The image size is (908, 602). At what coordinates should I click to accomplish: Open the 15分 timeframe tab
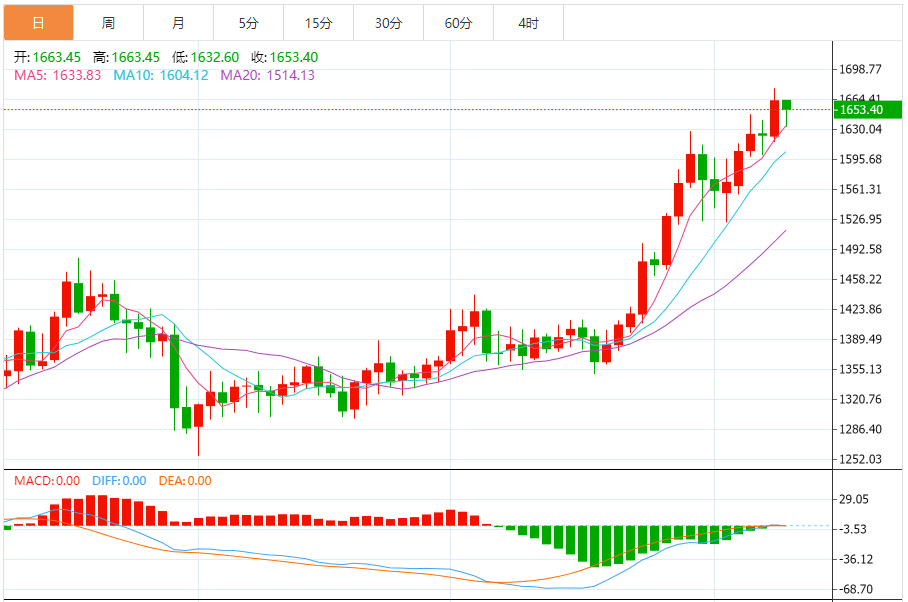pyautogui.click(x=318, y=23)
